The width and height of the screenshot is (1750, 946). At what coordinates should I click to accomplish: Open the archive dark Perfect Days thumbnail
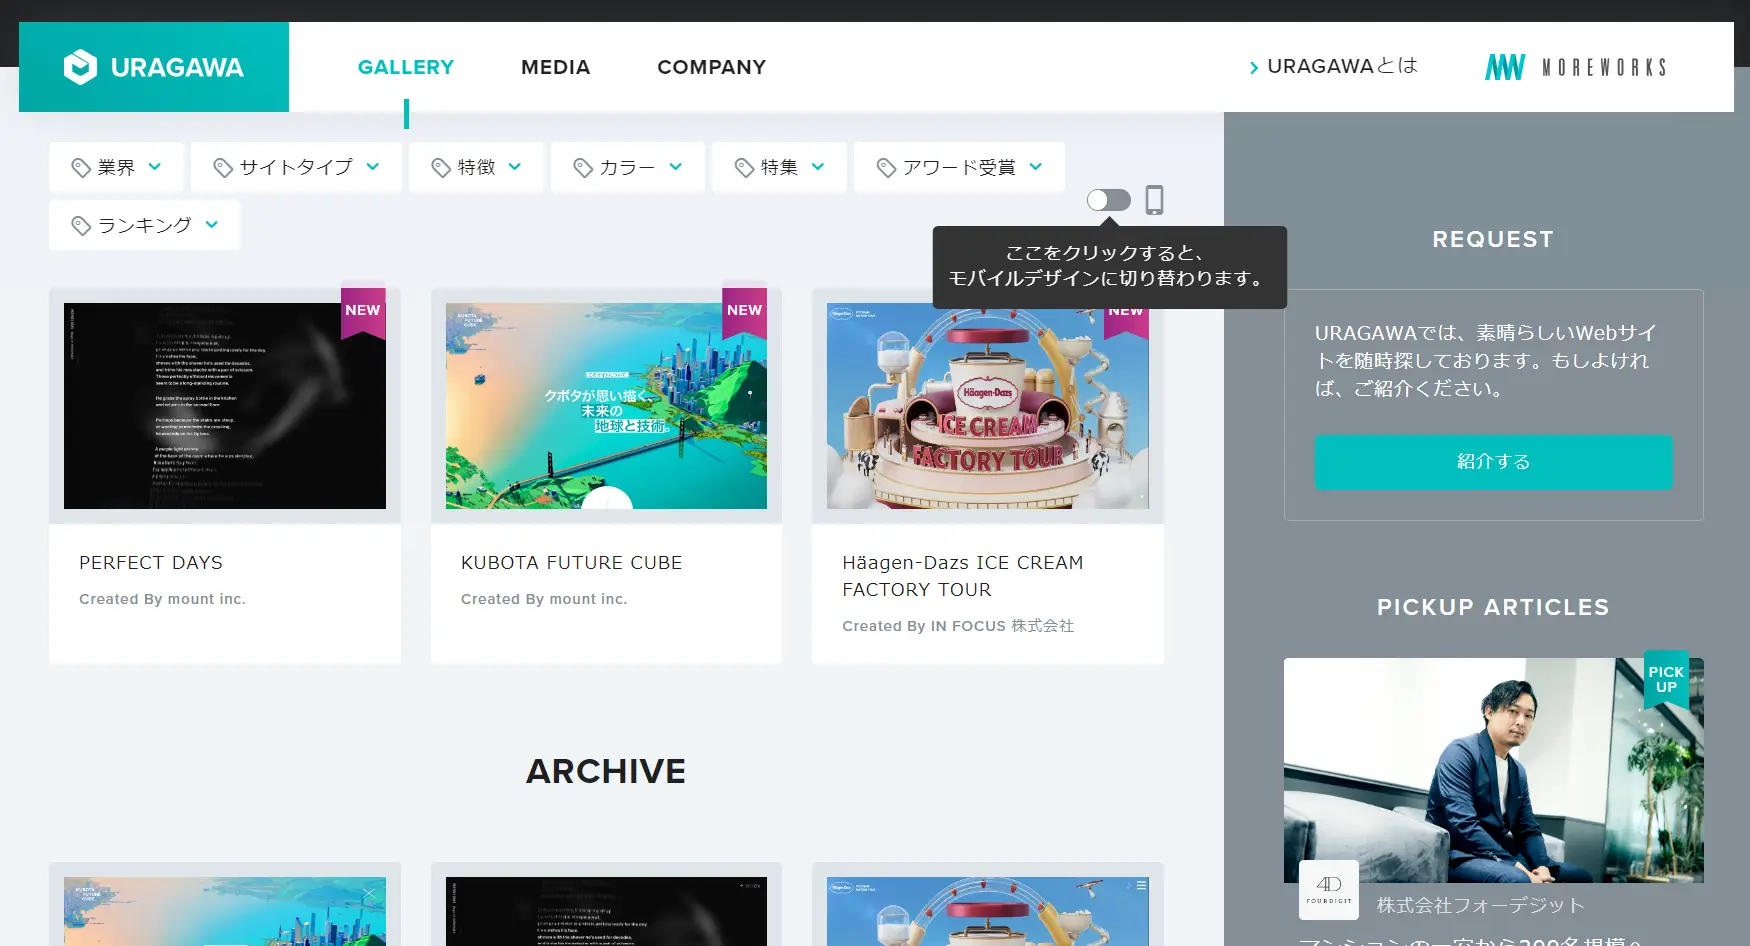[x=606, y=911]
